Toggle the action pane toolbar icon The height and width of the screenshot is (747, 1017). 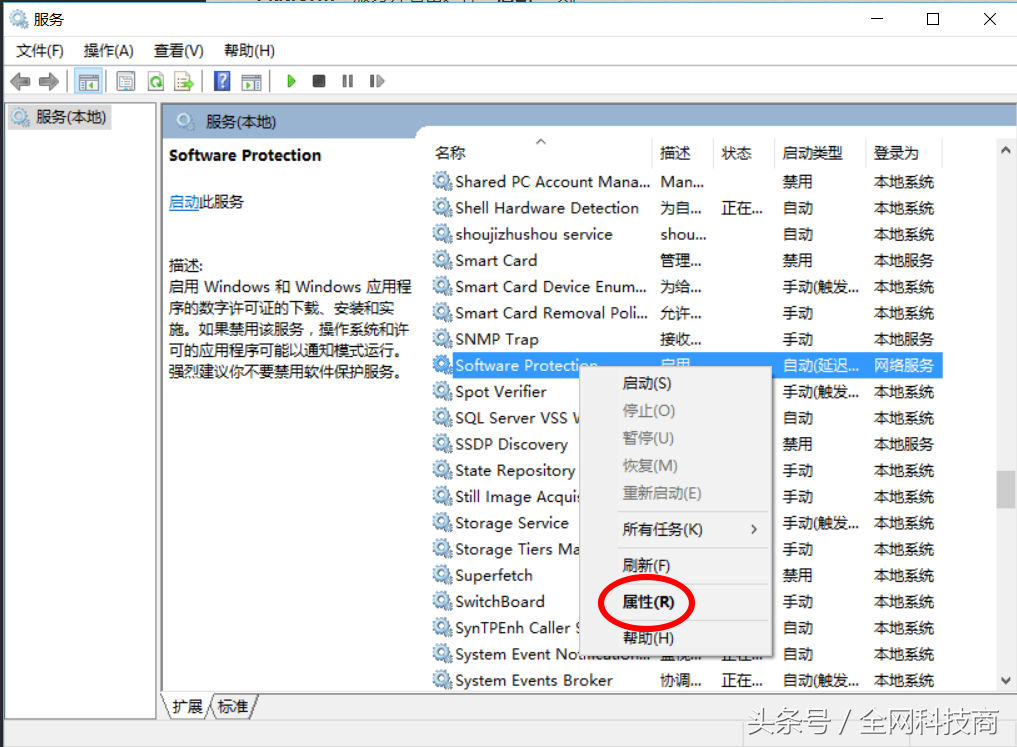click(251, 82)
